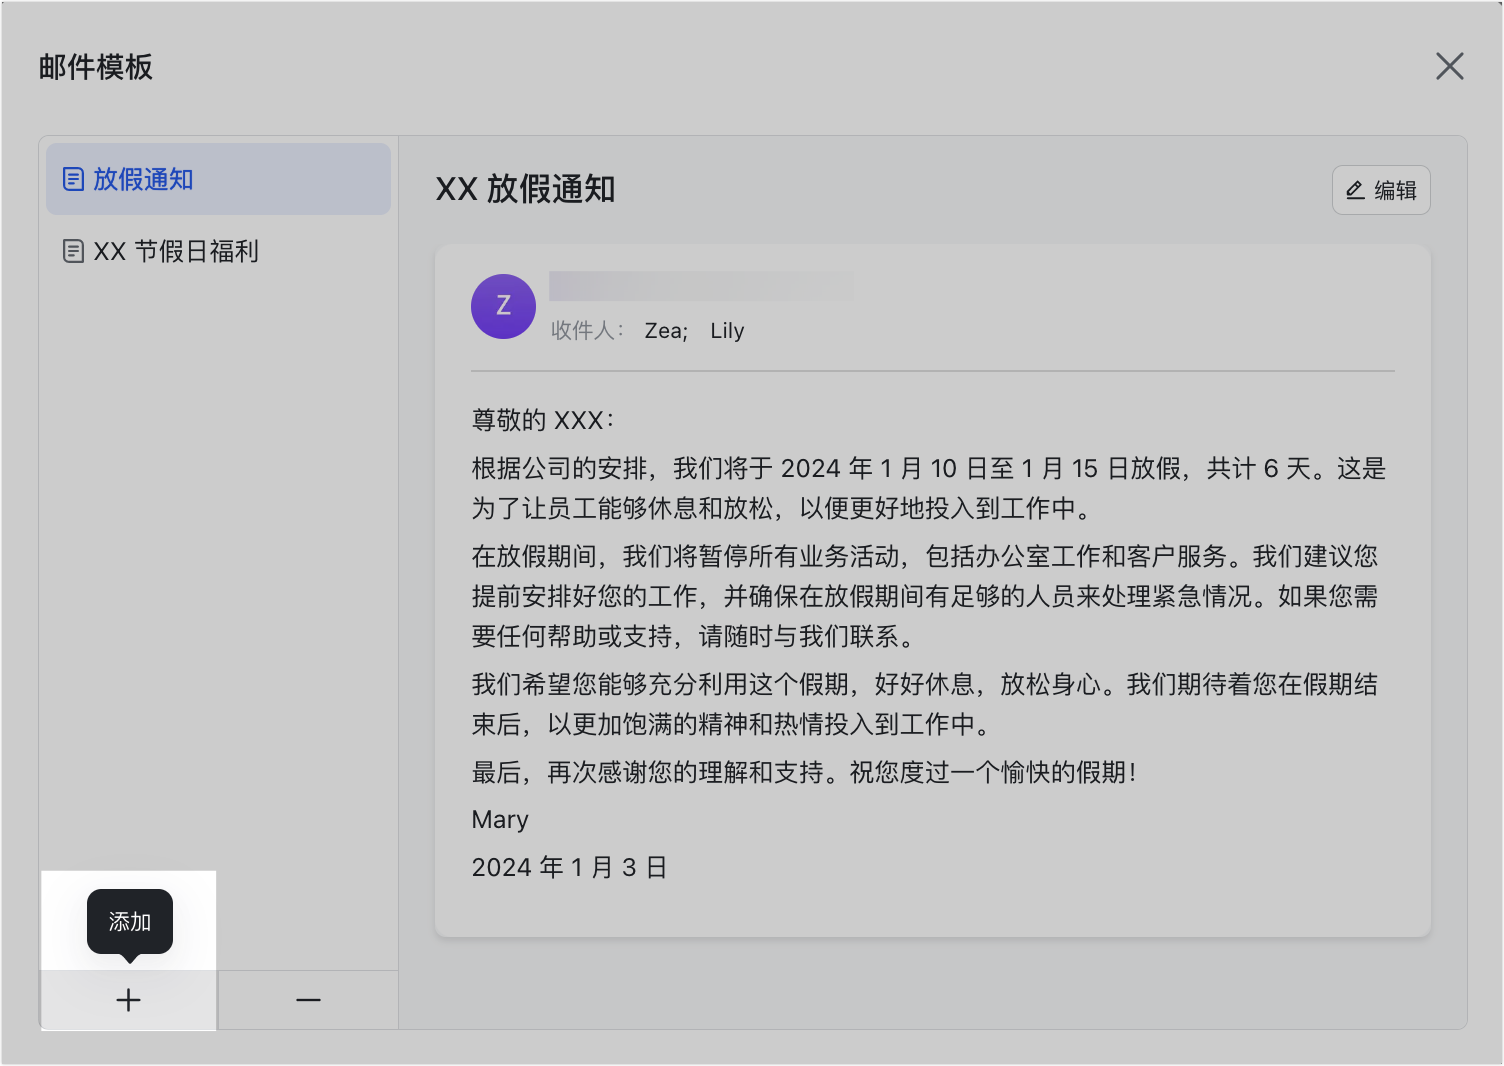Click recipient Zea
The image size is (1504, 1066).
(665, 331)
